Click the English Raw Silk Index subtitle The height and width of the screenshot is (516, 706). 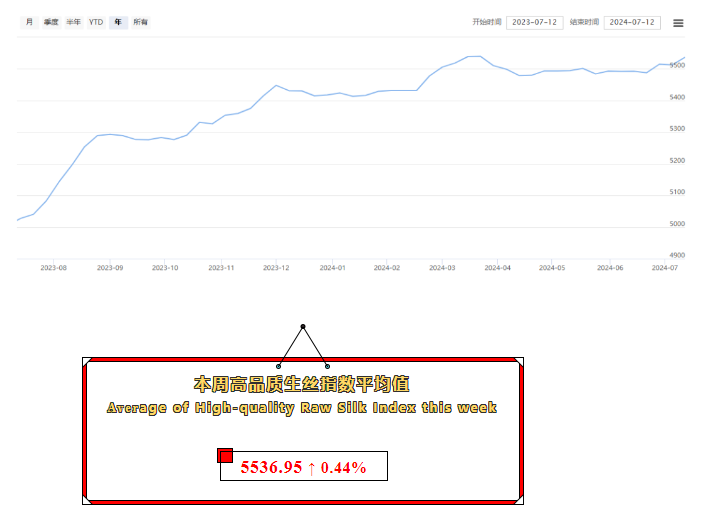[301, 408]
